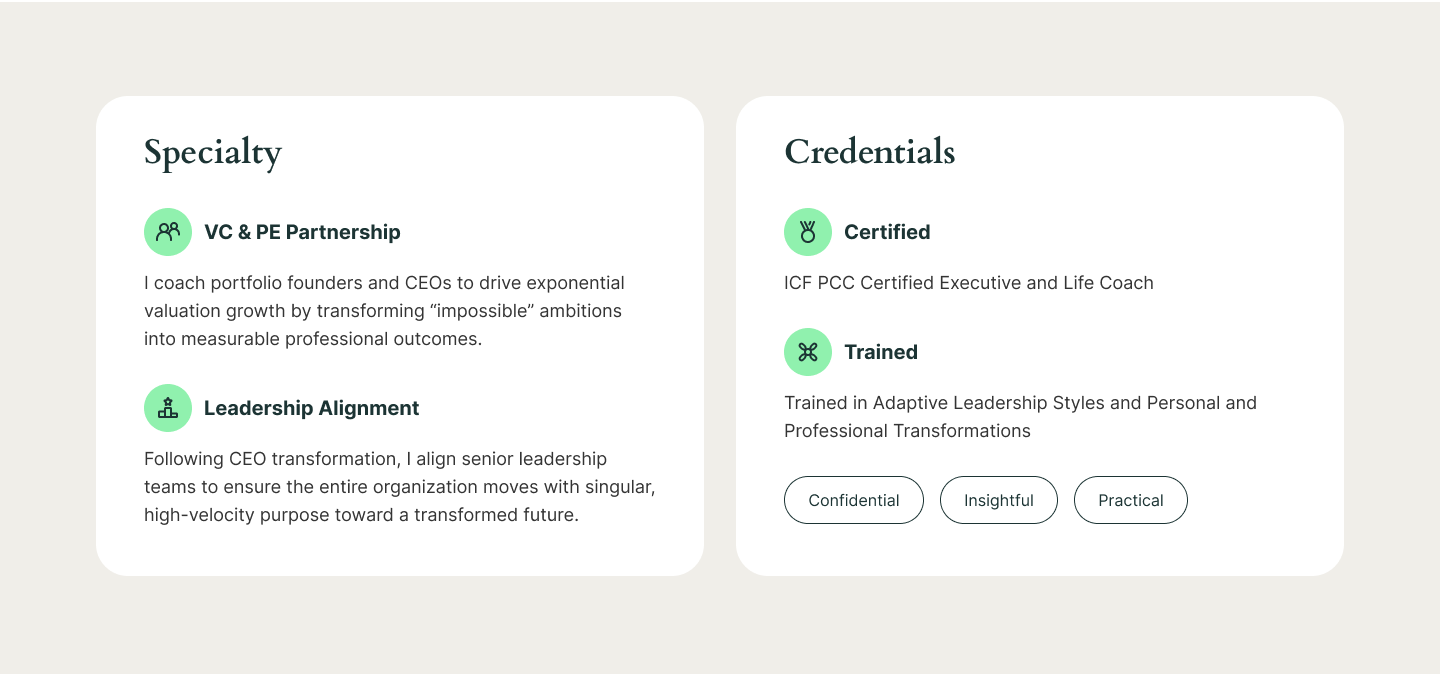
Task: Select the Certified medal icon
Action: click(x=808, y=232)
